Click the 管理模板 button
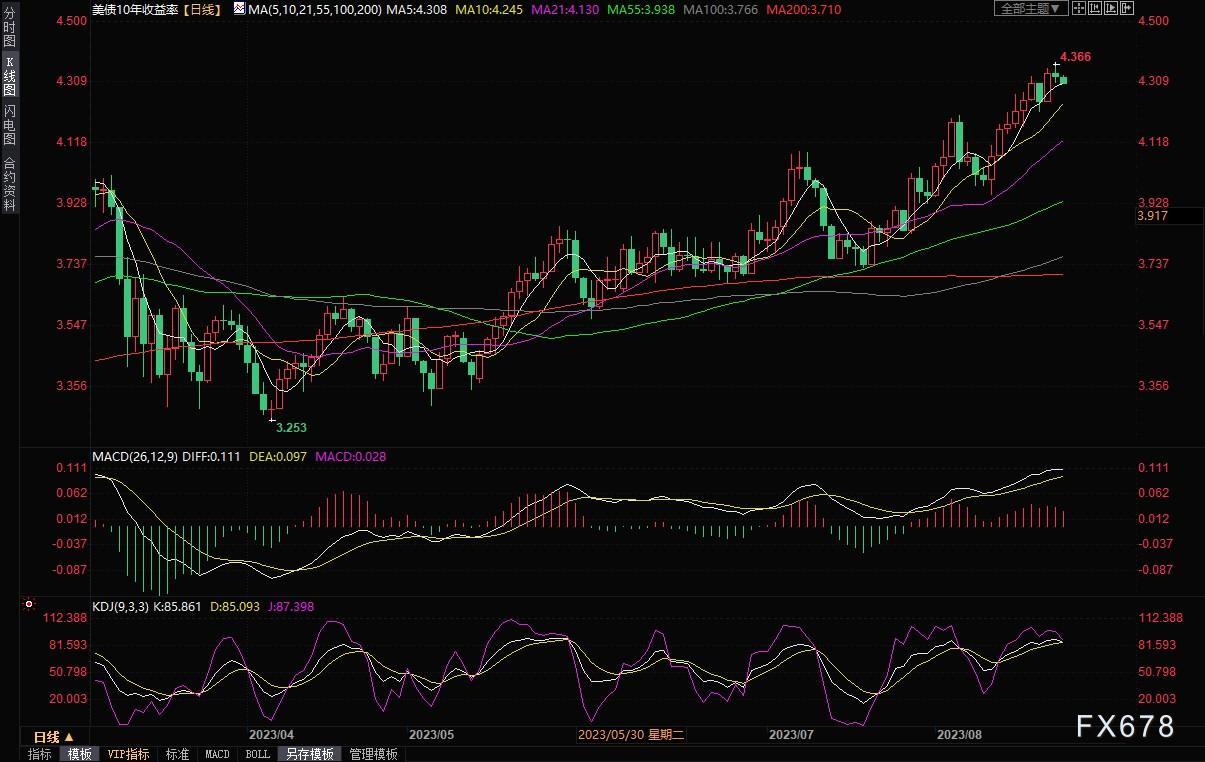 [373, 754]
